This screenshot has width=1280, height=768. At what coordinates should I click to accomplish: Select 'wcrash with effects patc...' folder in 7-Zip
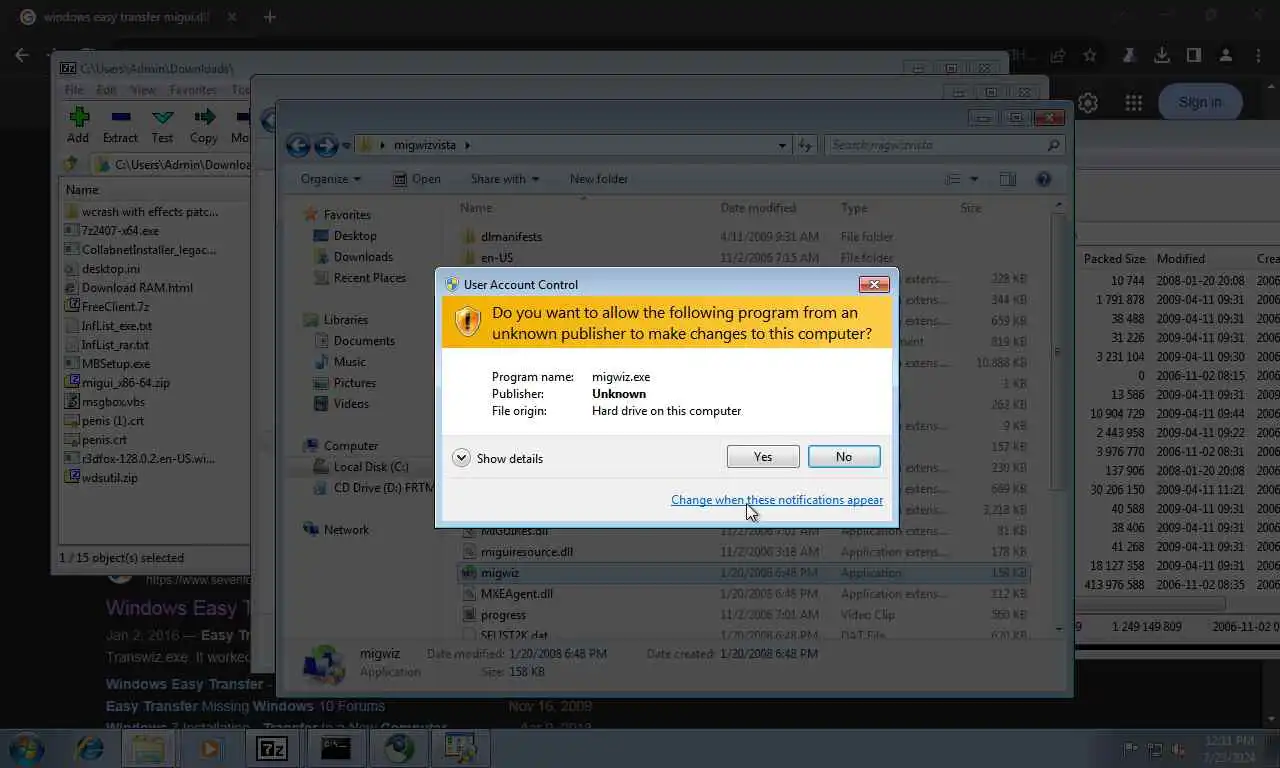click(x=150, y=212)
